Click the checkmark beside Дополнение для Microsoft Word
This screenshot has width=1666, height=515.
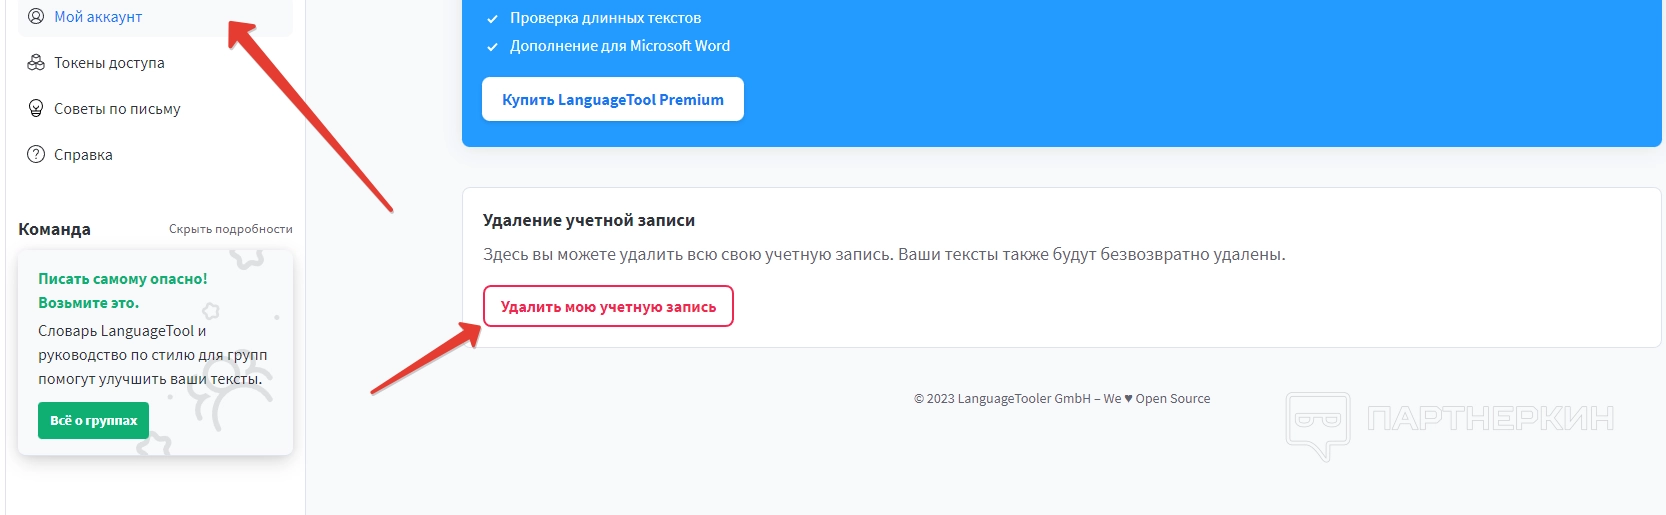[x=492, y=47]
